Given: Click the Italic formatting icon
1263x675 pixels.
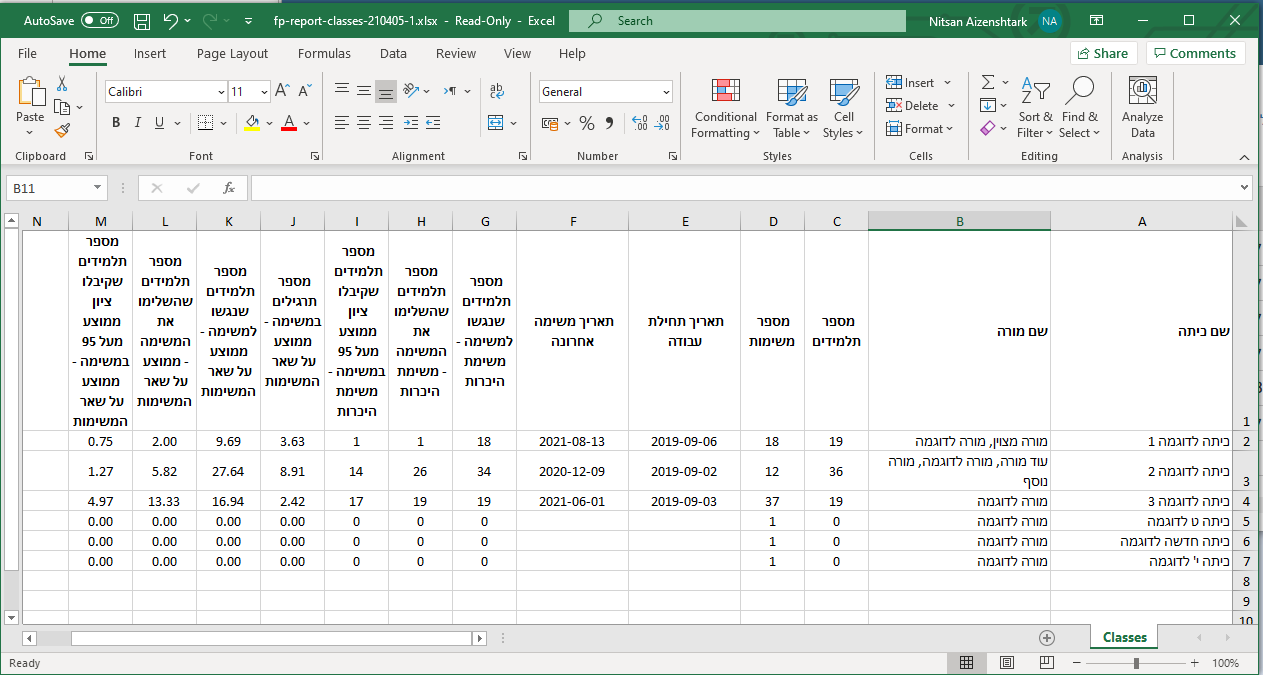Looking at the screenshot, I should click(138, 123).
